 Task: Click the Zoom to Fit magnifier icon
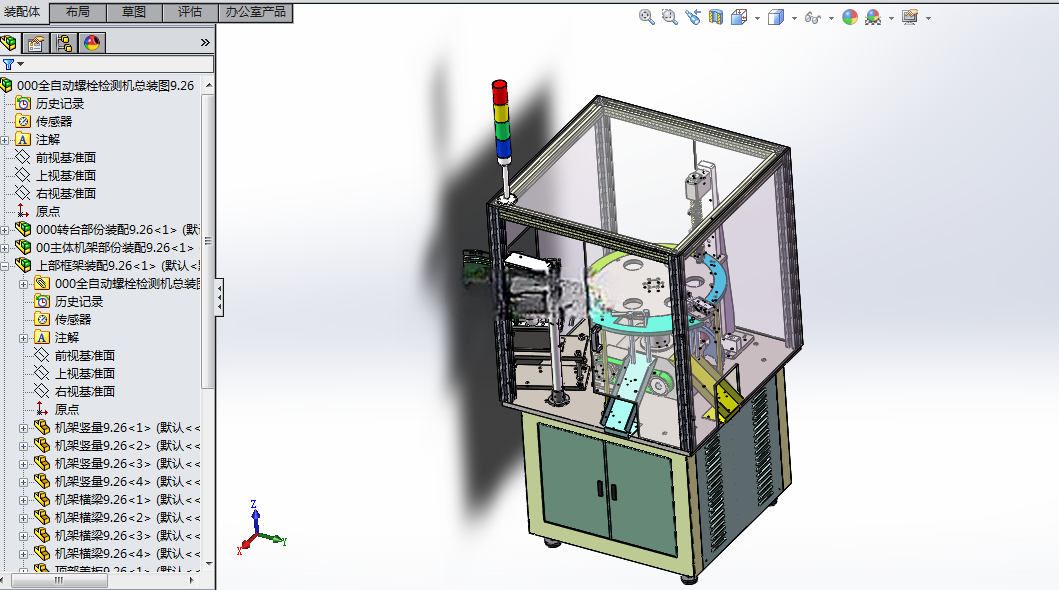646,18
